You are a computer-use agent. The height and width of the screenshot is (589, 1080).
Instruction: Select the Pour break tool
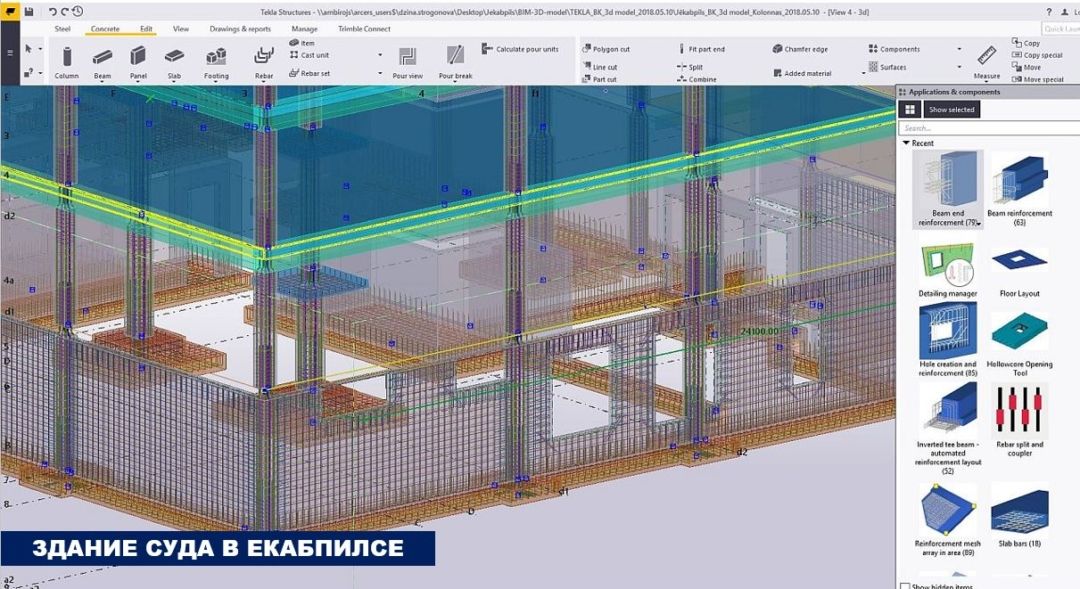[x=455, y=60]
